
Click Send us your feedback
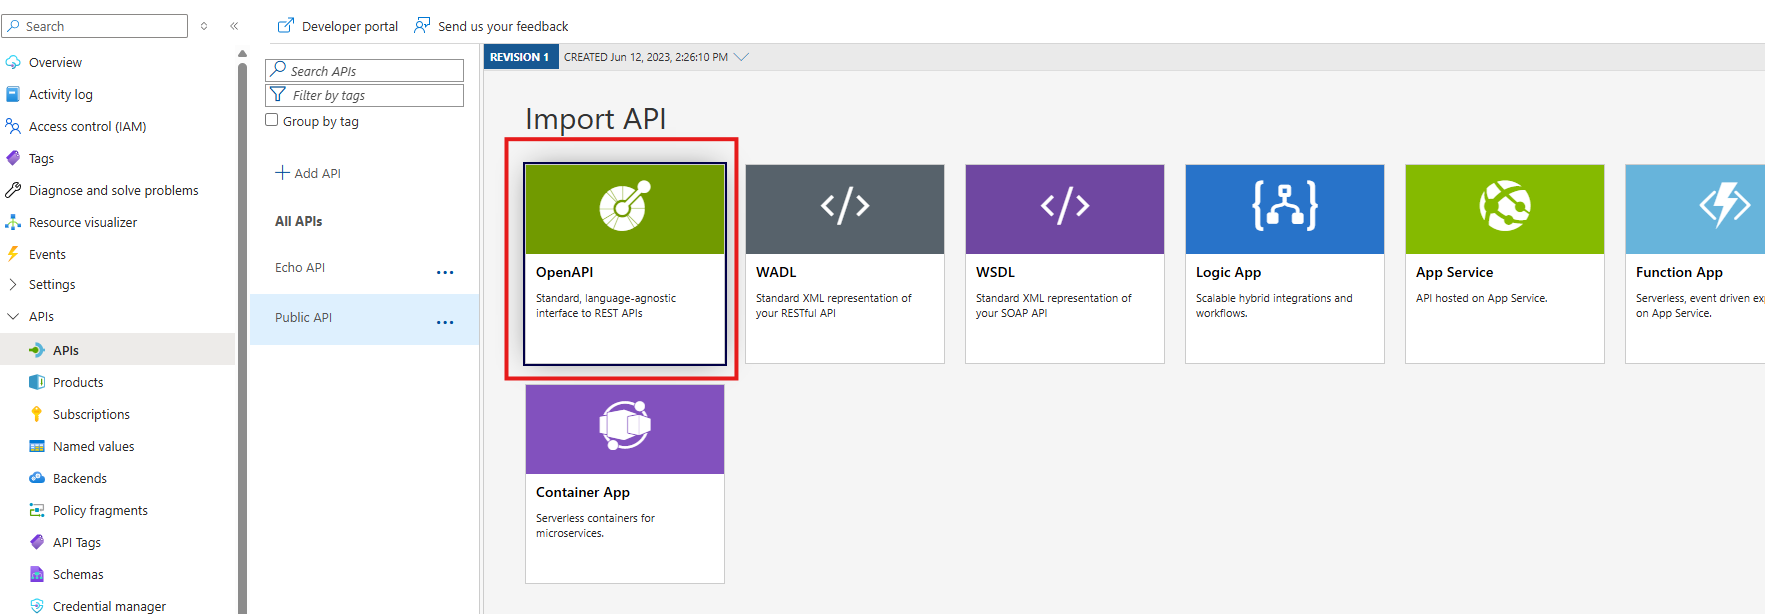pyautogui.click(x=502, y=26)
